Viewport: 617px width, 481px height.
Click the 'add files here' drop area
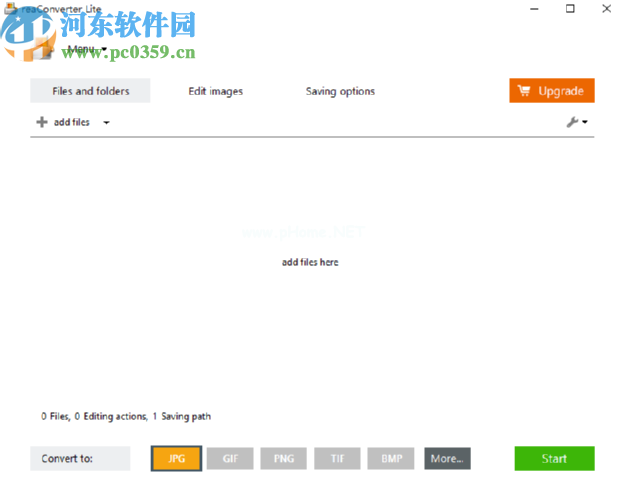click(x=310, y=262)
